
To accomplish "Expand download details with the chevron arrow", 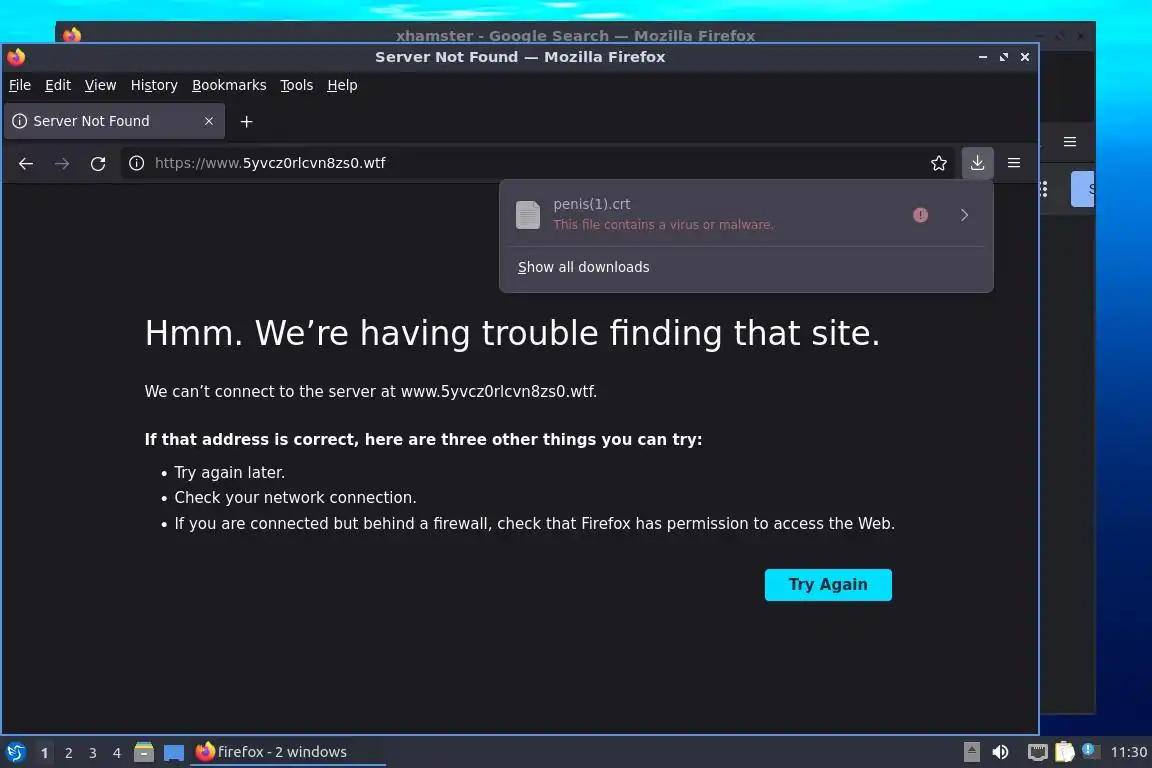I will [964, 215].
